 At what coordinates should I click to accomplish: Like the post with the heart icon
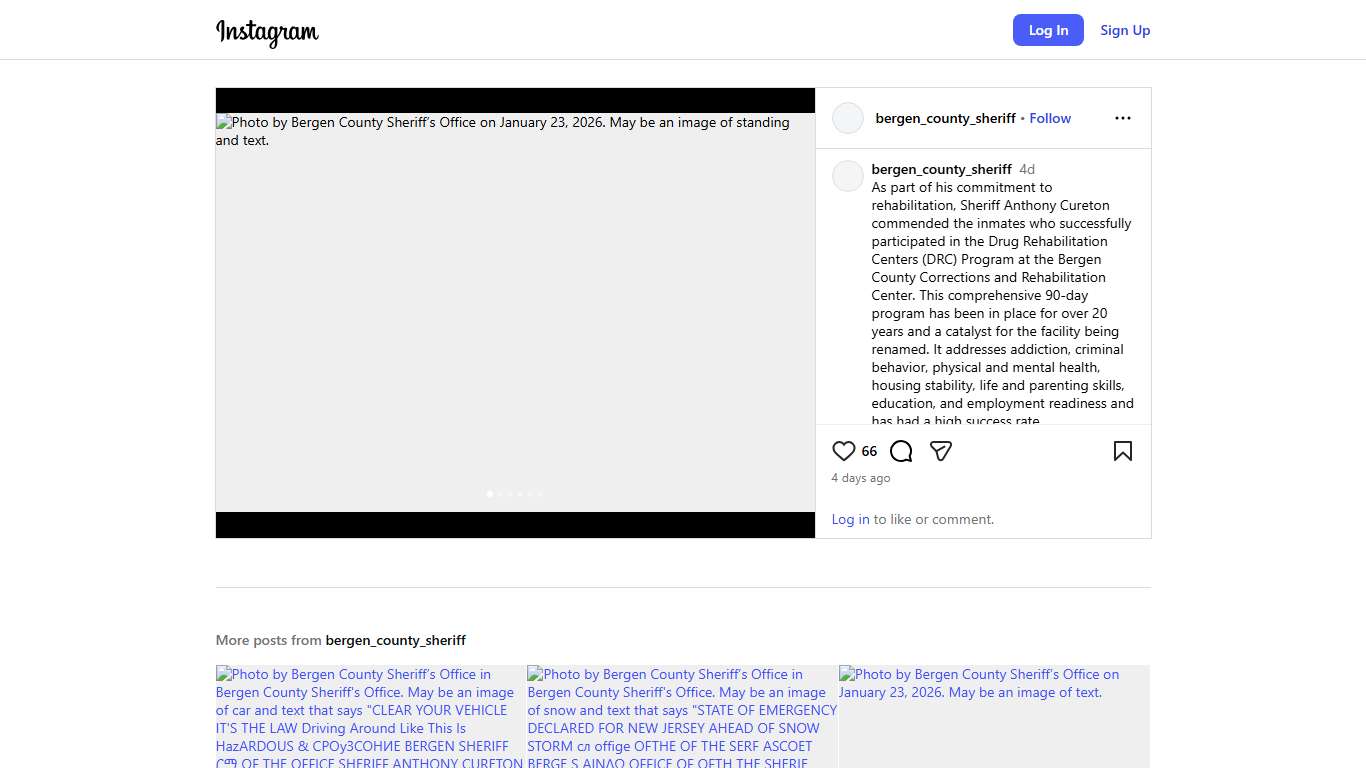844,451
